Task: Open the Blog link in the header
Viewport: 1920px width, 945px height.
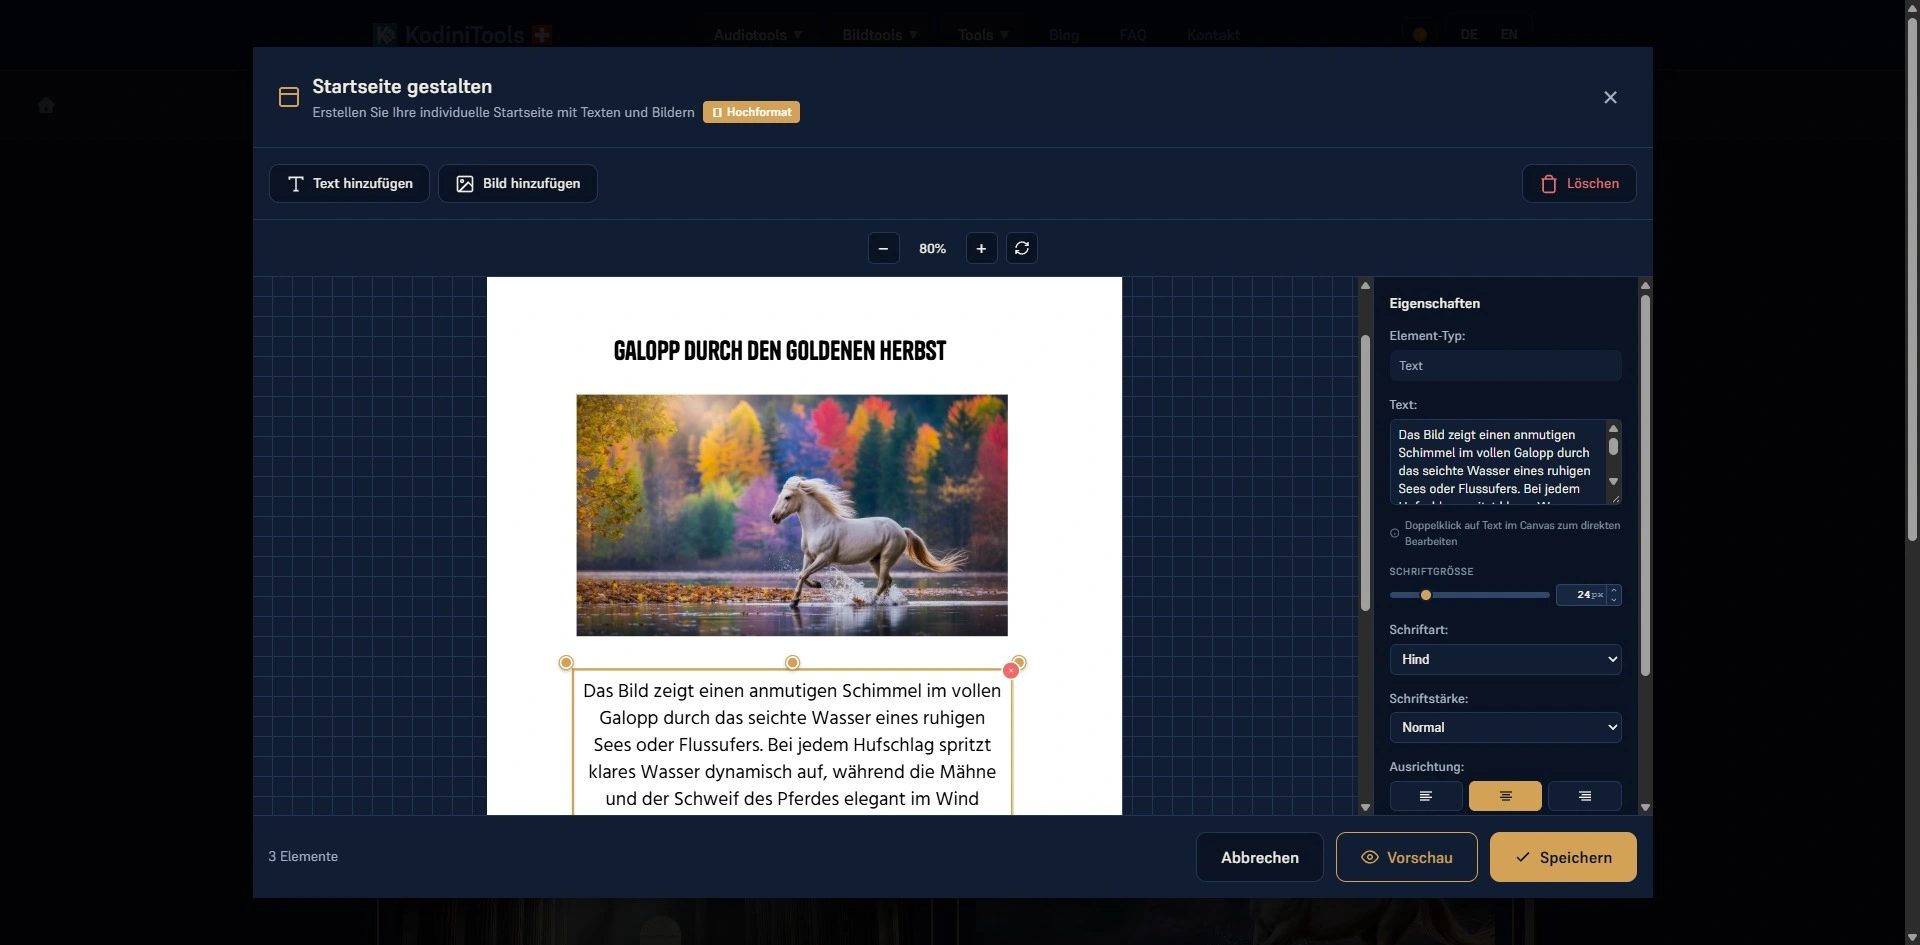Action: pos(1064,35)
